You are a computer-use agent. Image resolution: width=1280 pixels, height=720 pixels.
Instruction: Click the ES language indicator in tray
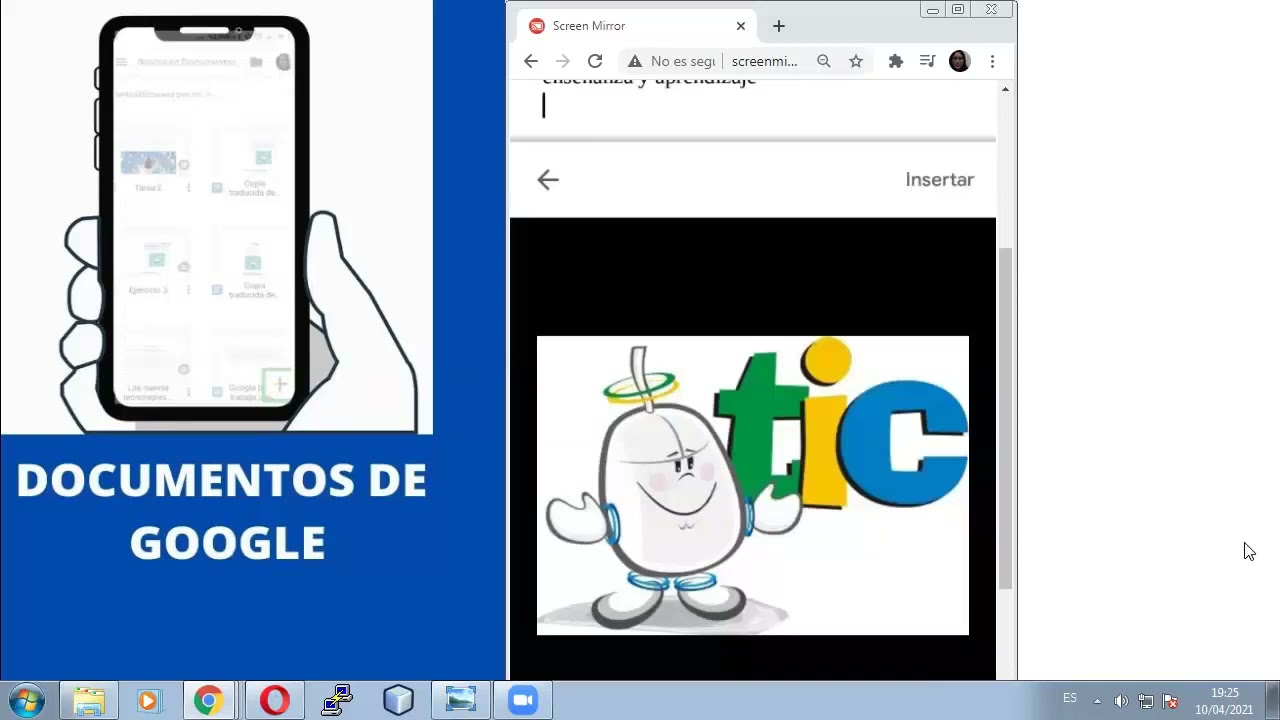[1070, 698]
